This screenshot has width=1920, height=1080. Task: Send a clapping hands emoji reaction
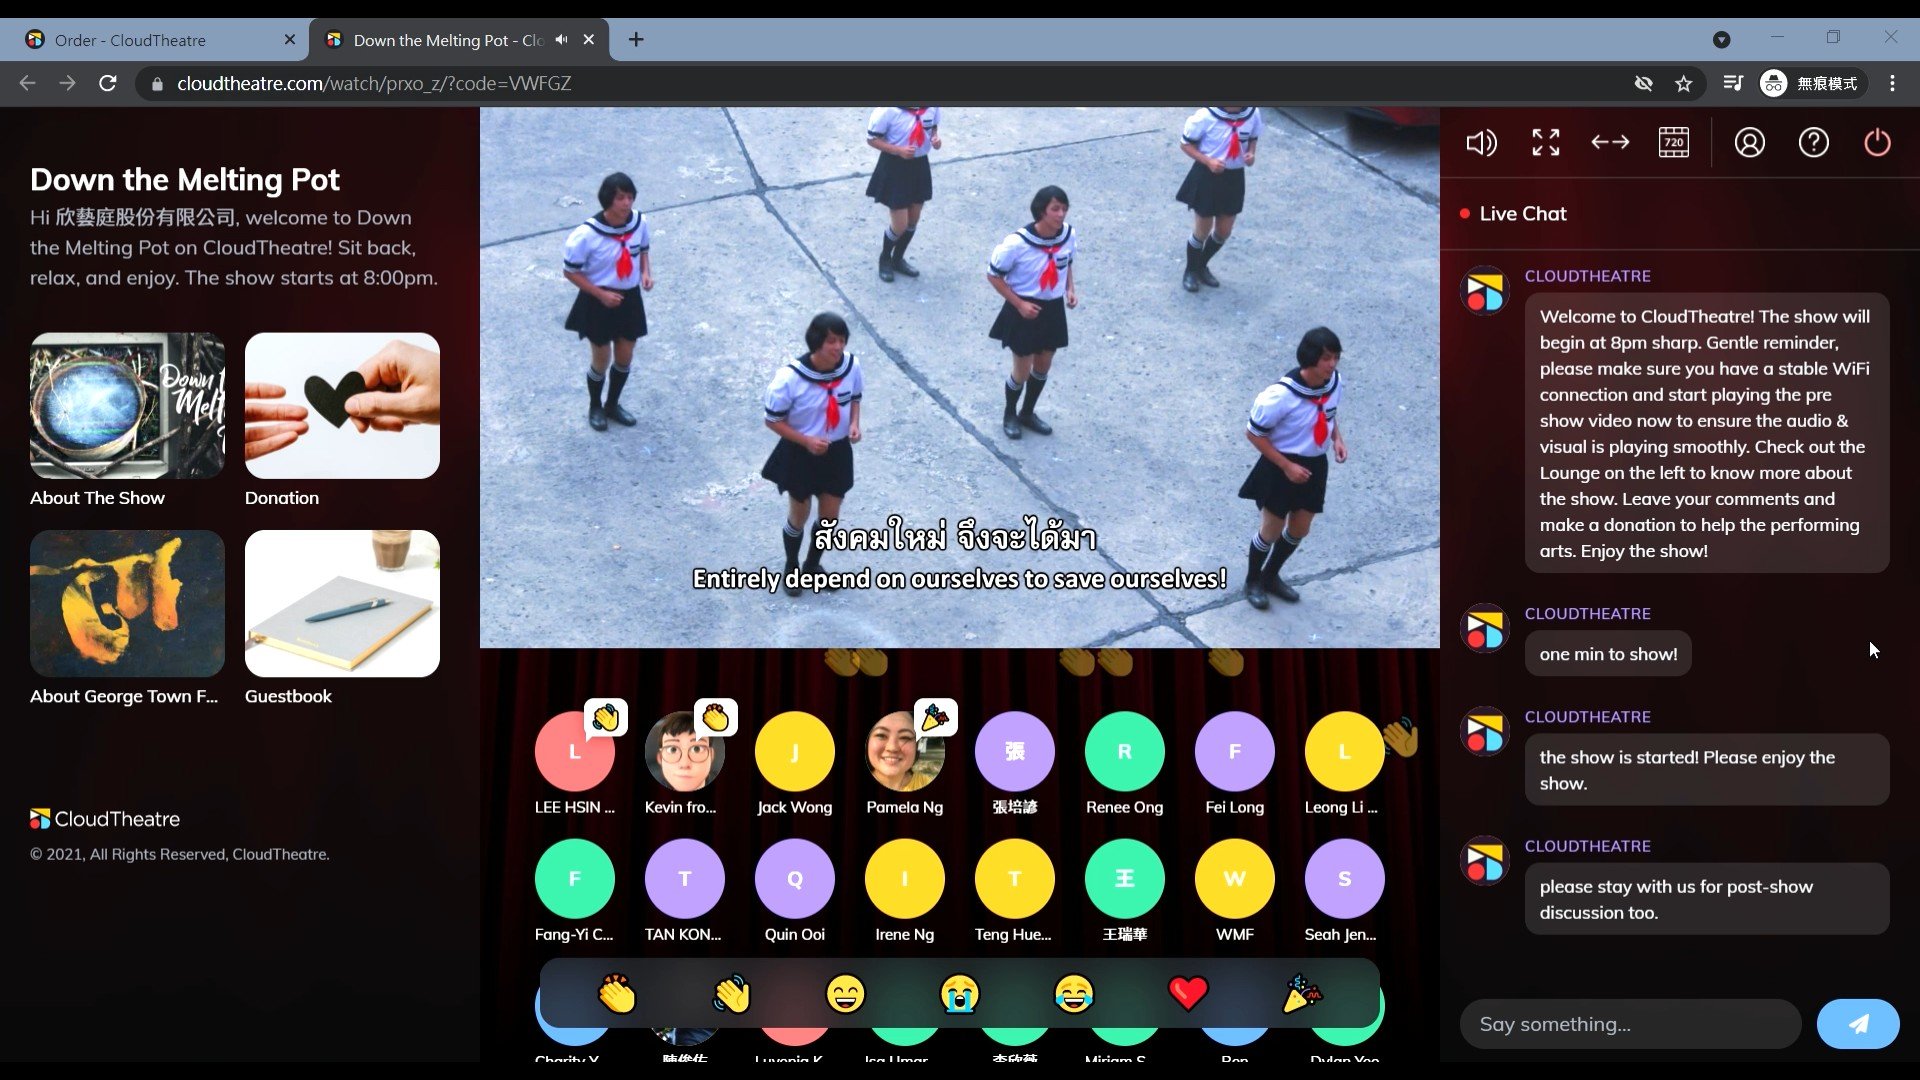tap(617, 994)
